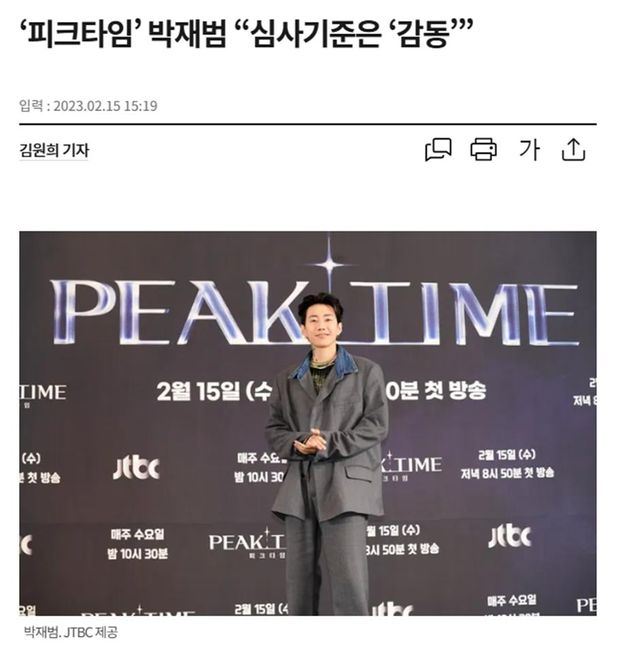Open the comments speech-bubble icon
This screenshot has height=645, width=640.
pyautogui.click(x=438, y=149)
